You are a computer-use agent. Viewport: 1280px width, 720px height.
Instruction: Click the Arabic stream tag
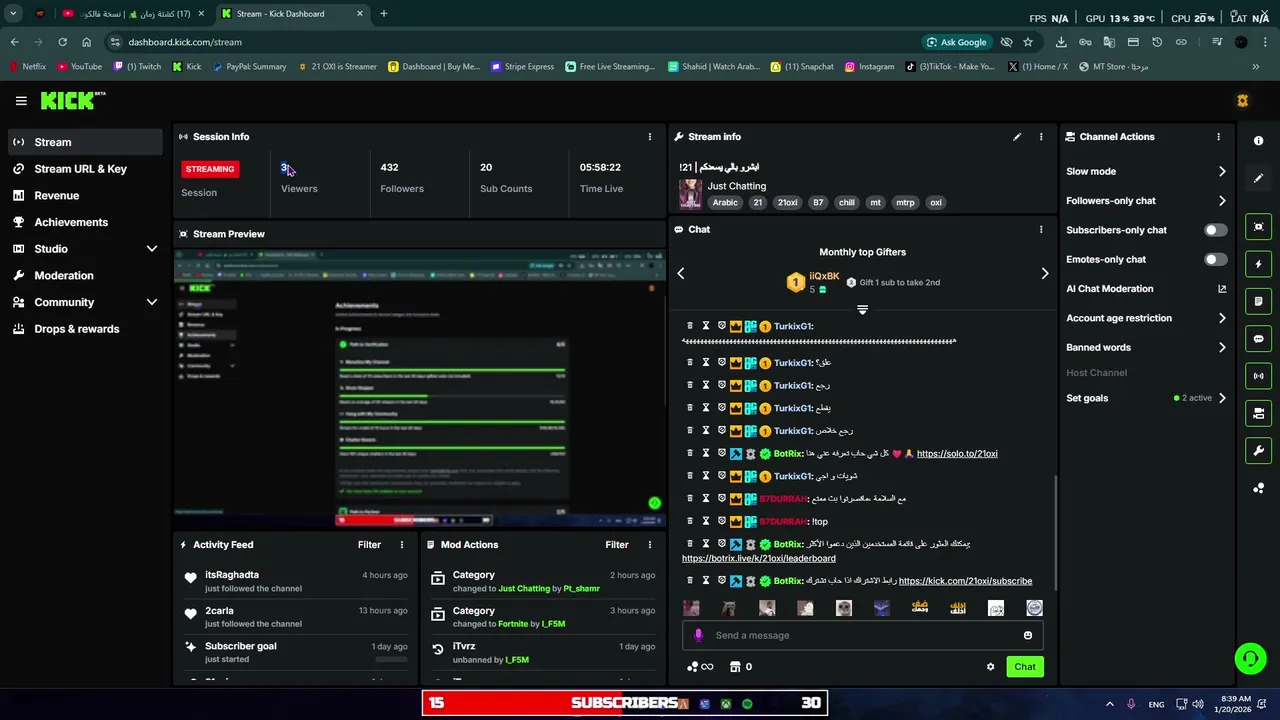click(725, 202)
